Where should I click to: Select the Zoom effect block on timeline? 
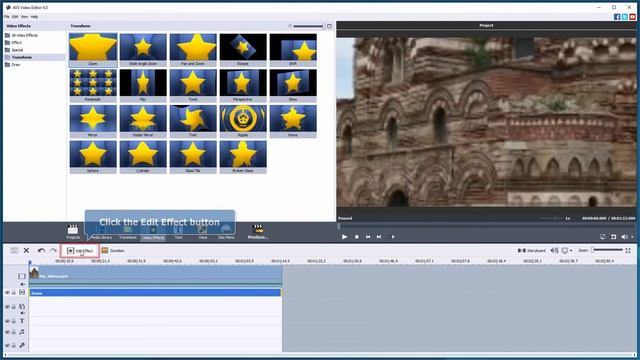point(156,293)
